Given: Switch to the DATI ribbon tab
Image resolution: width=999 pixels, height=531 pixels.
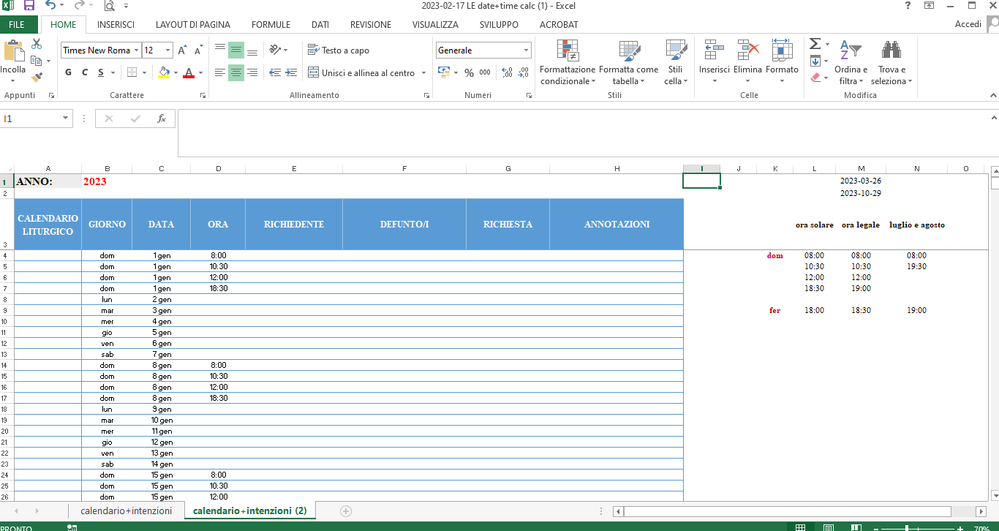Looking at the screenshot, I should (320, 25).
